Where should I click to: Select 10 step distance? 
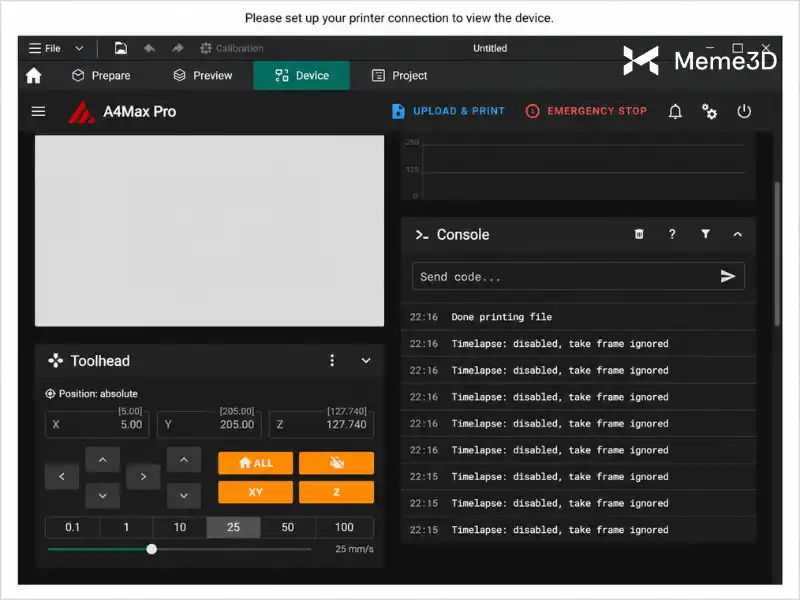180,527
